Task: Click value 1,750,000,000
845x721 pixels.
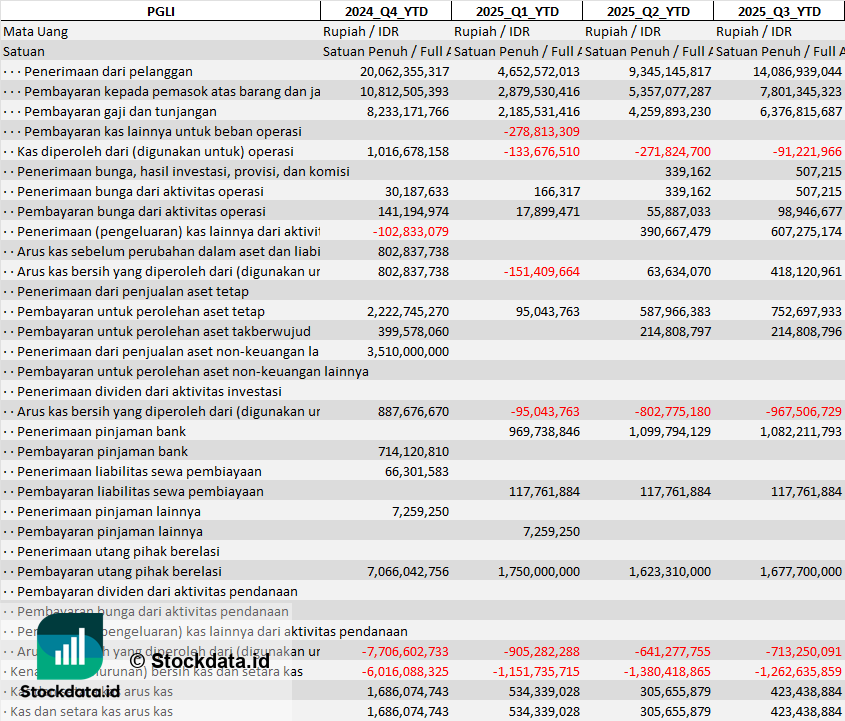Action: 539,571
